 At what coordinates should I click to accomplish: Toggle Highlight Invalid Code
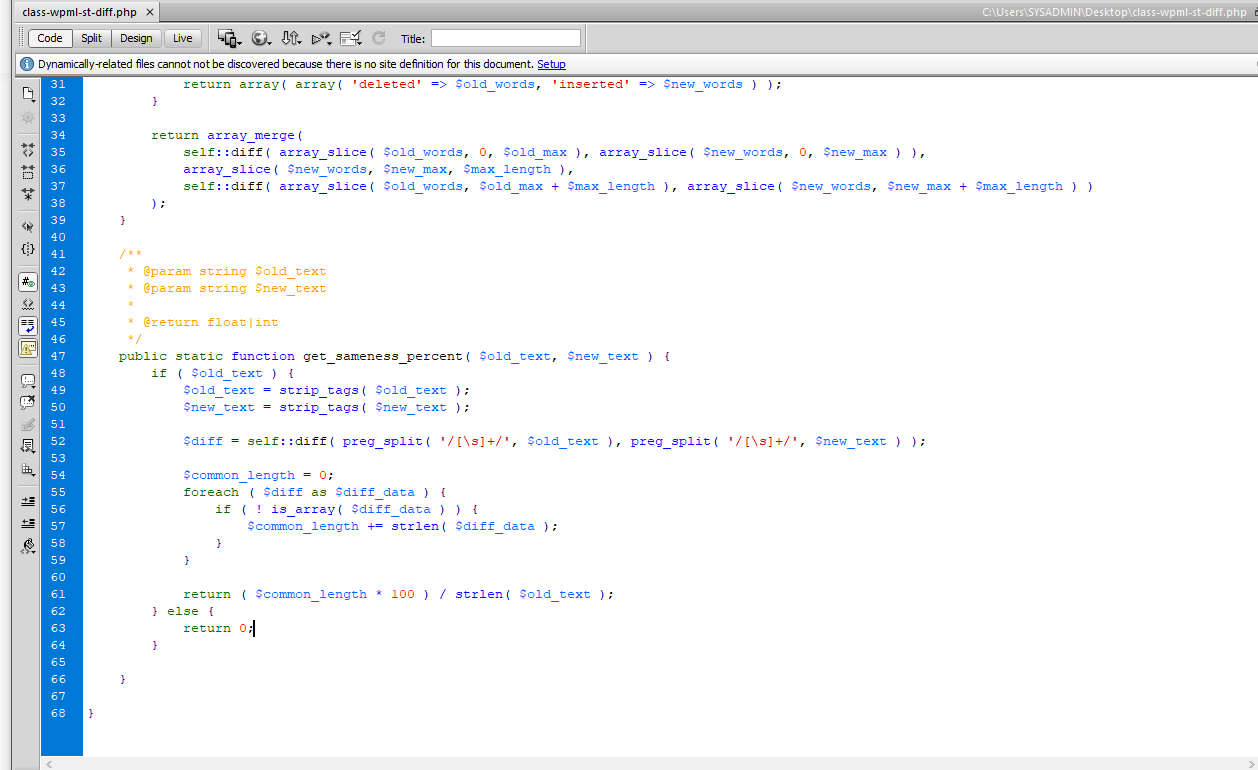pos(27,304)
